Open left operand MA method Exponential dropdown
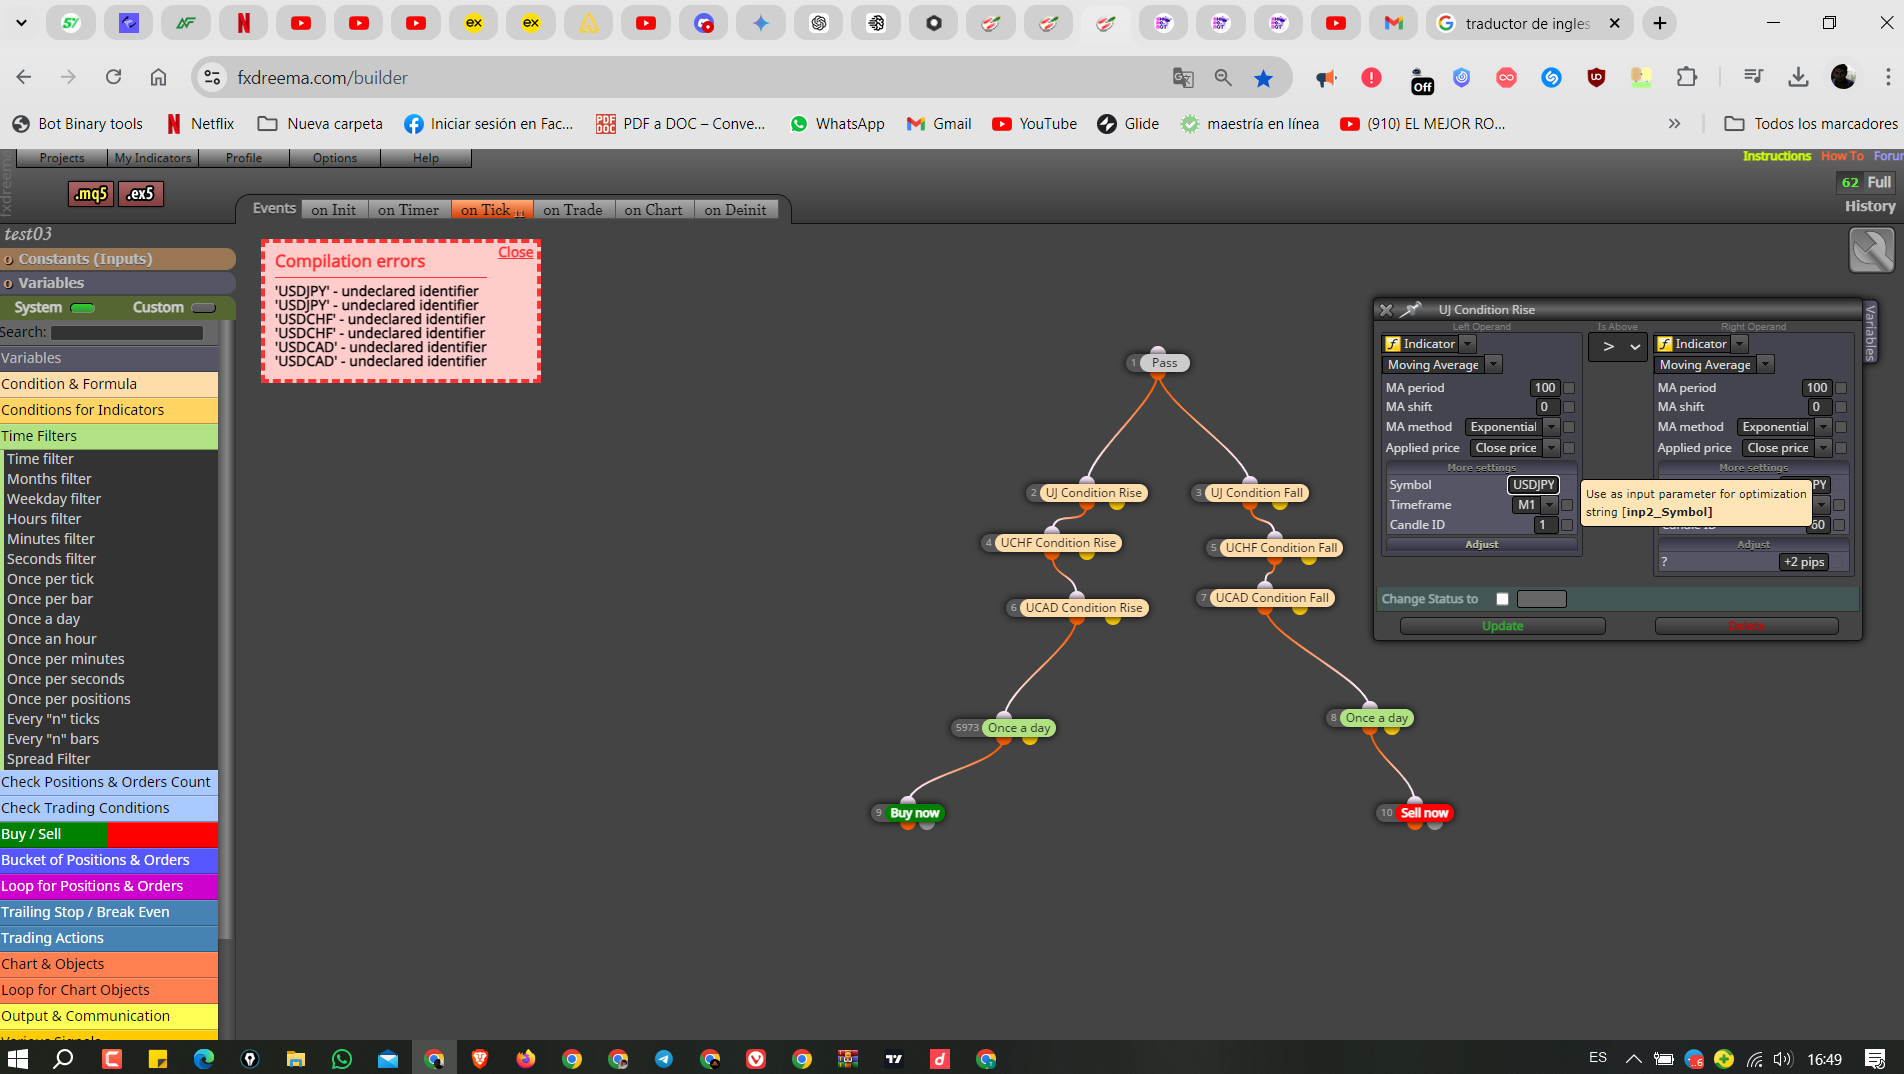This screenshot has height=1074, width=1904. 1551,427
